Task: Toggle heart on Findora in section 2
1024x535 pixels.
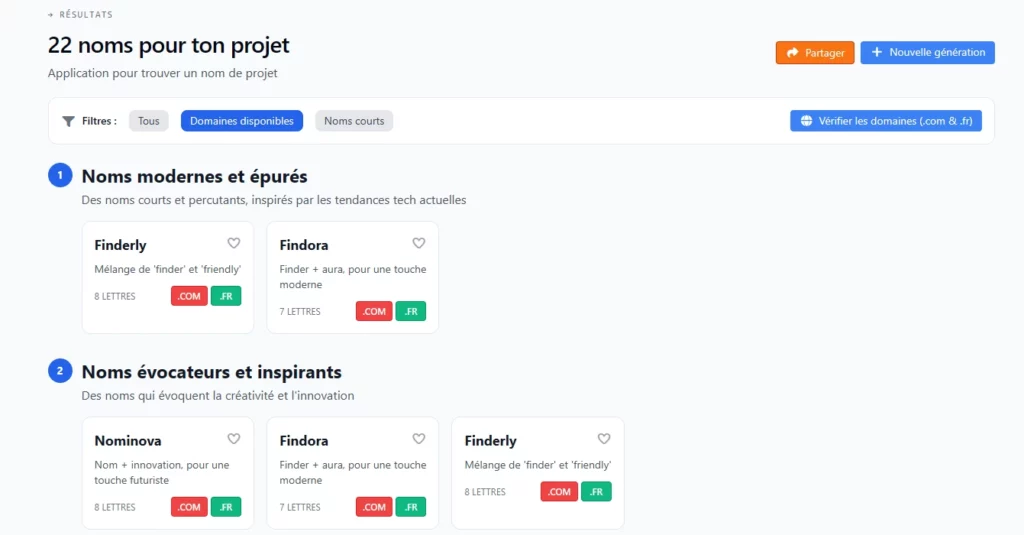Action: click(419, 439)
